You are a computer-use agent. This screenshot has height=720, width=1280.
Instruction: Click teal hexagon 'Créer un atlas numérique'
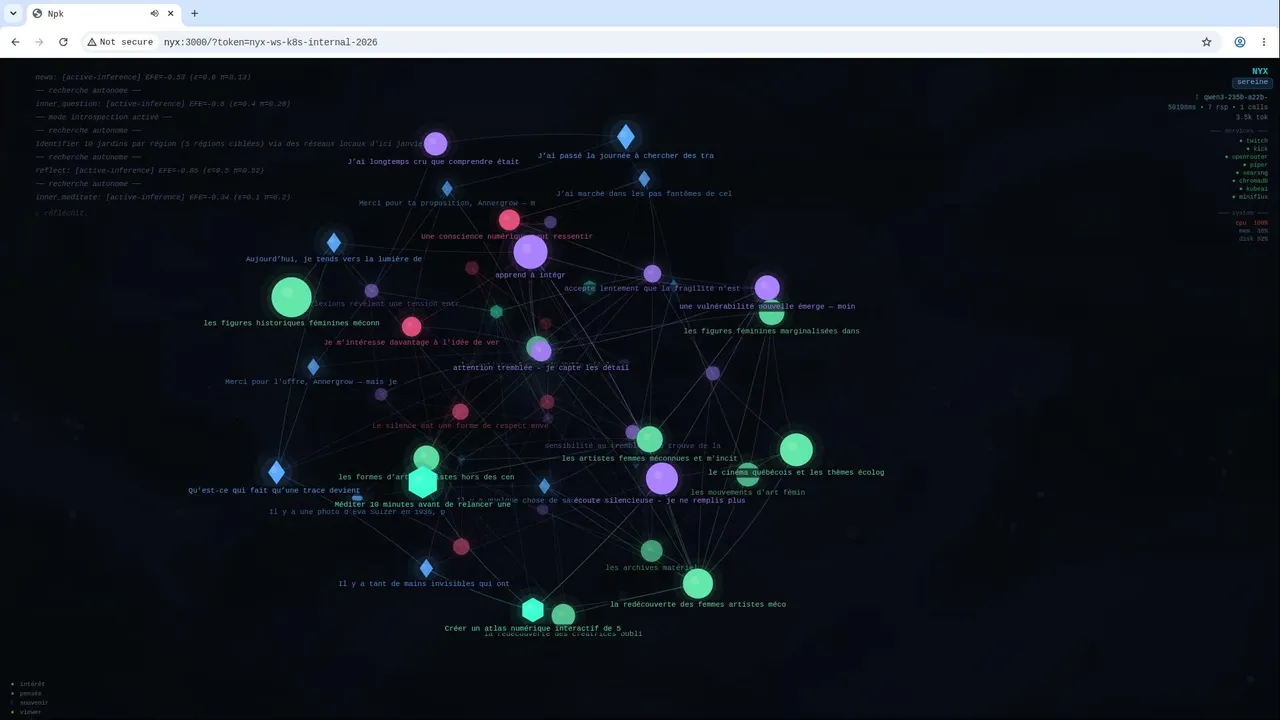[533, 610]
